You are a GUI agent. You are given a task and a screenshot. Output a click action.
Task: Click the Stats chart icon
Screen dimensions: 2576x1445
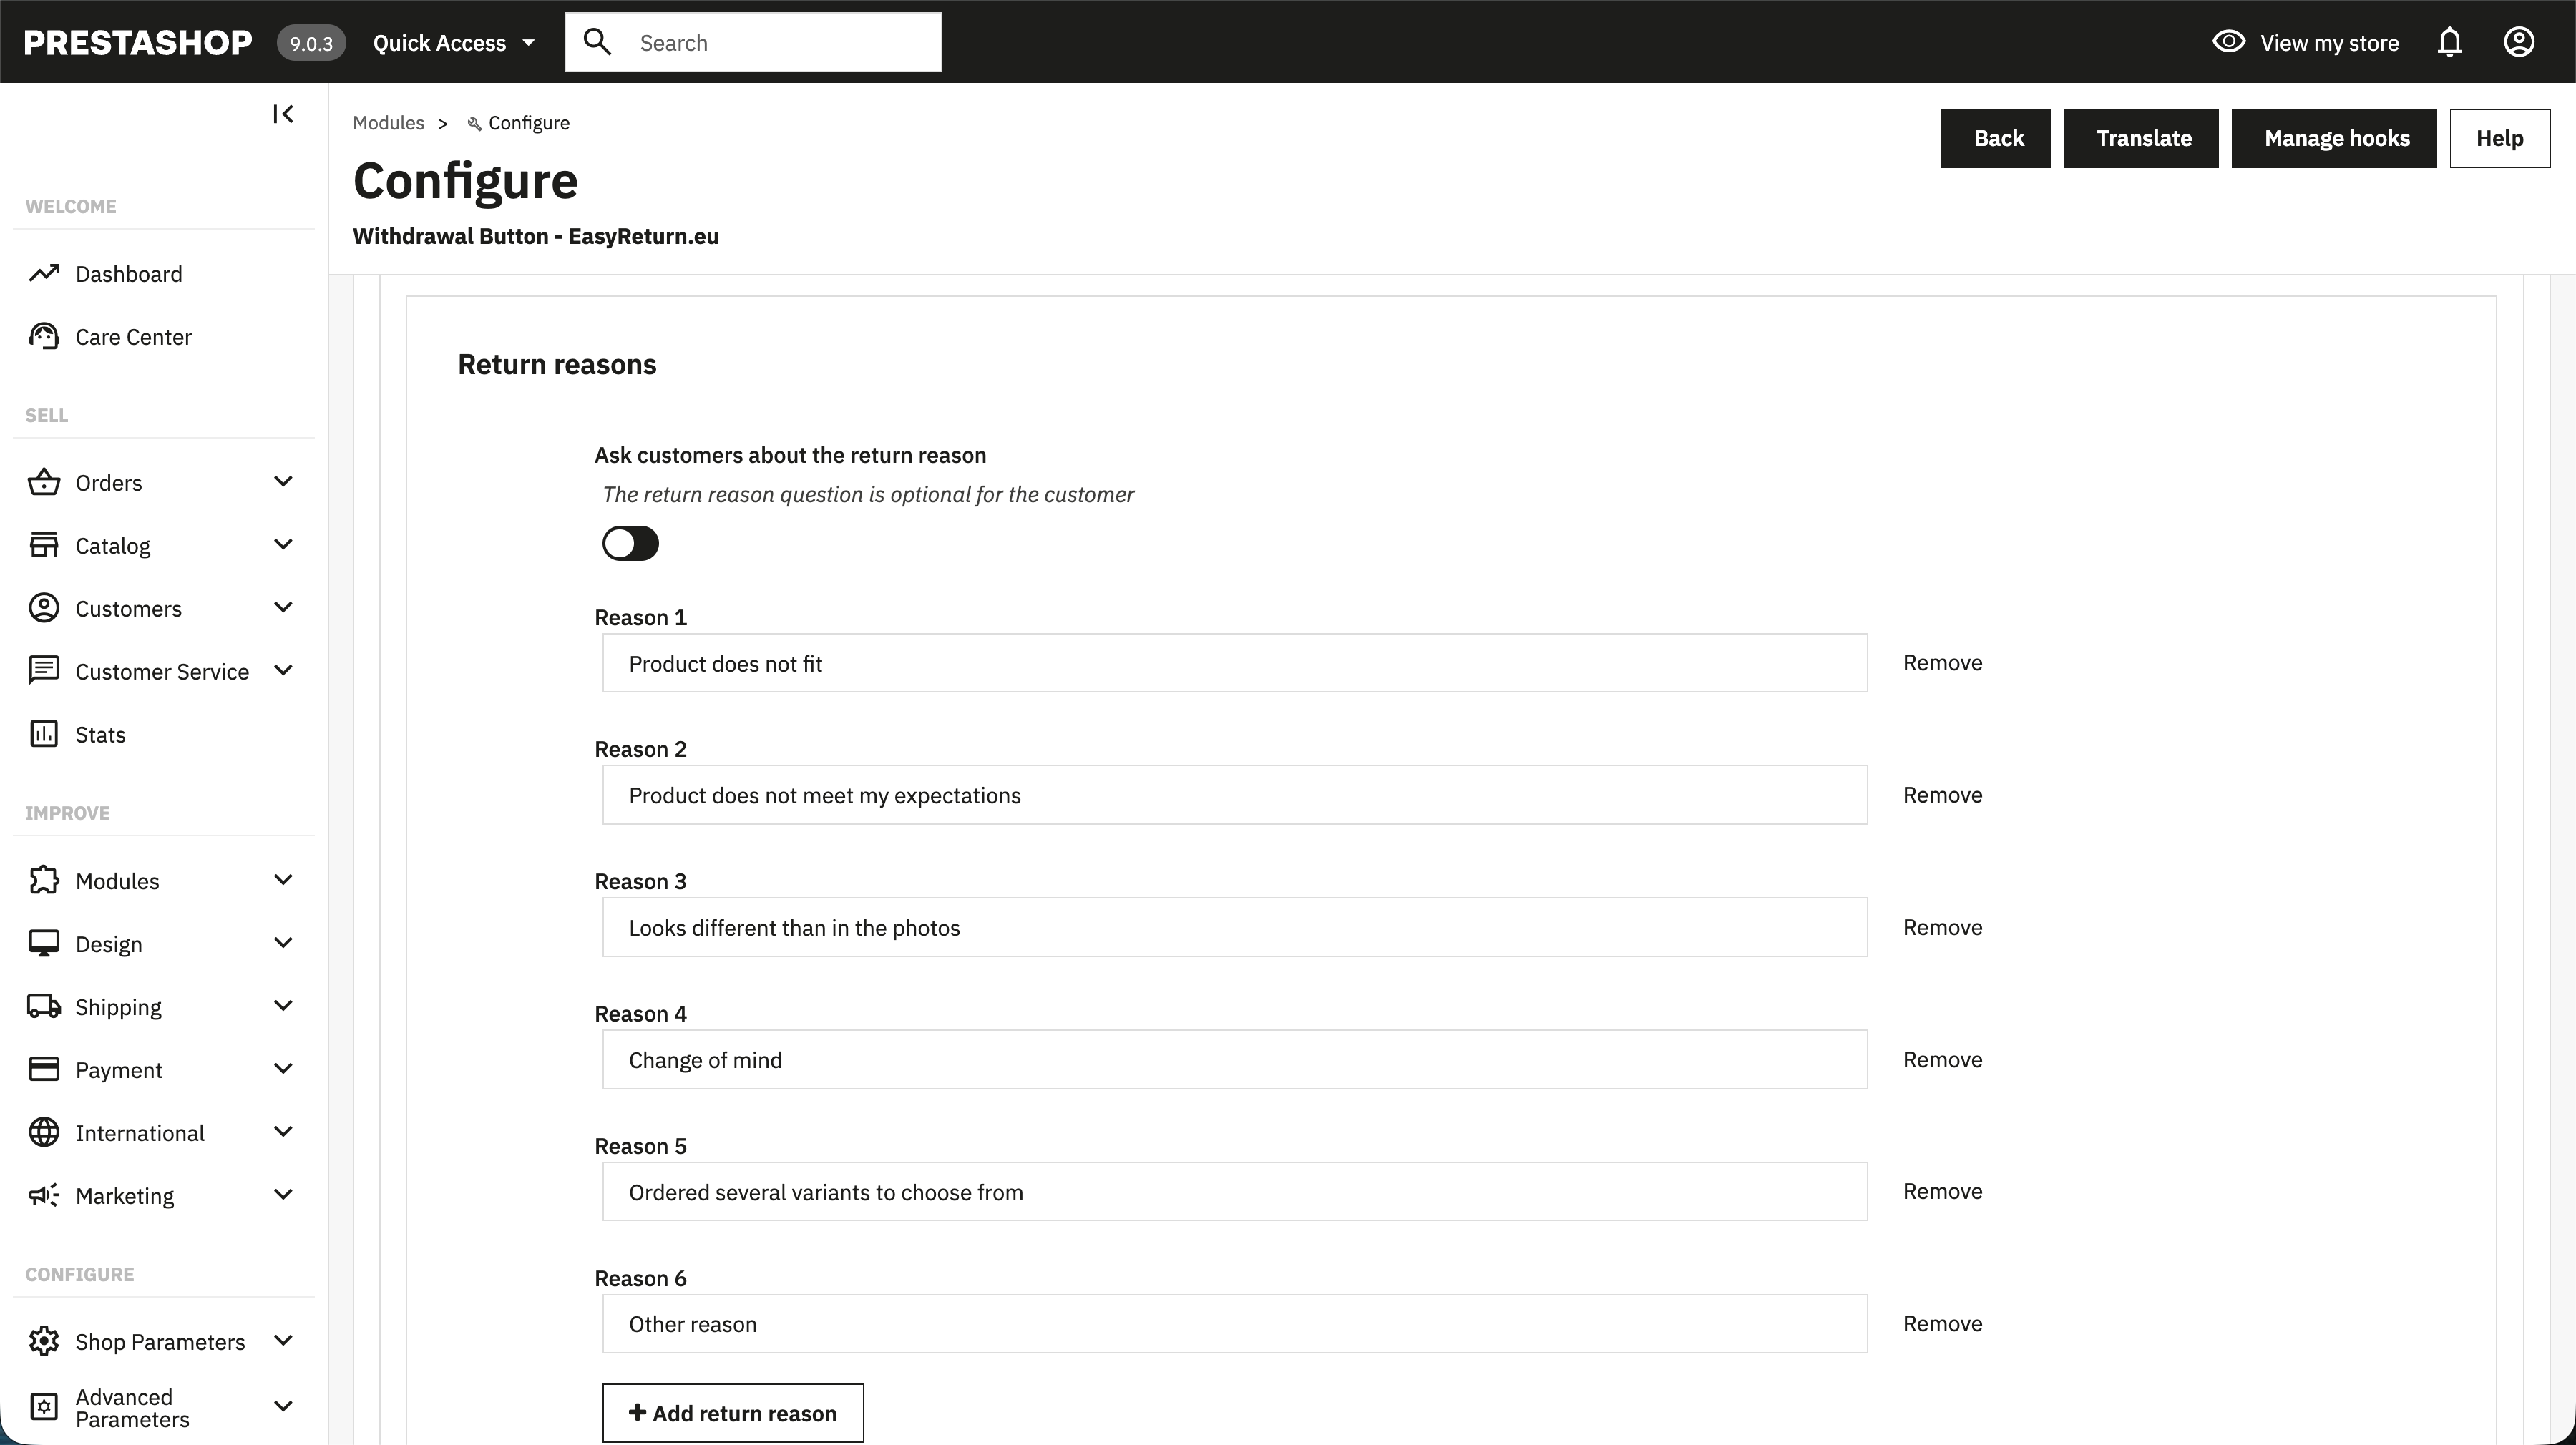click(x=44, y=734)
